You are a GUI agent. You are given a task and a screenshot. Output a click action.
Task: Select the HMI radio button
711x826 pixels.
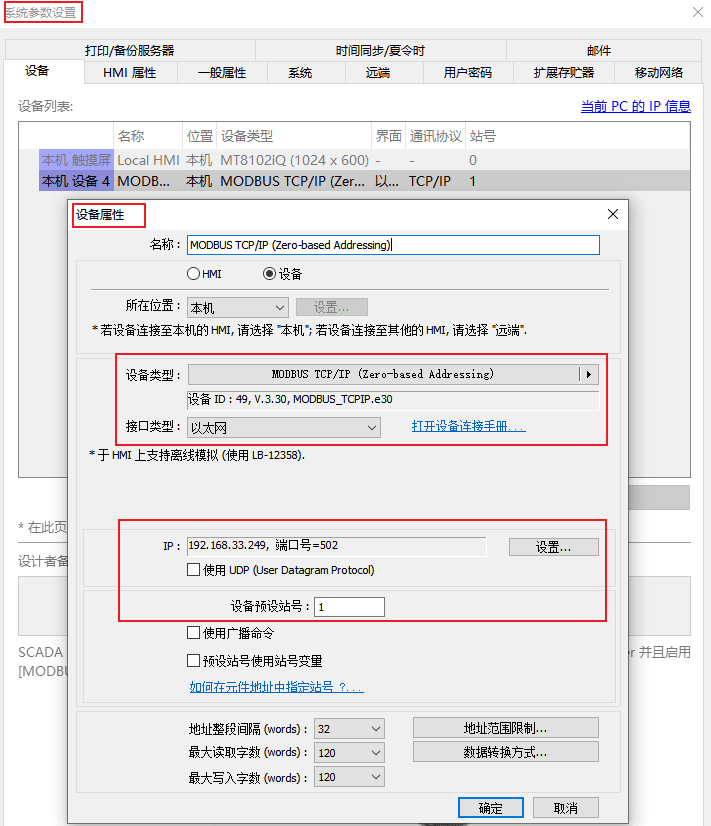tap(194, 274)
